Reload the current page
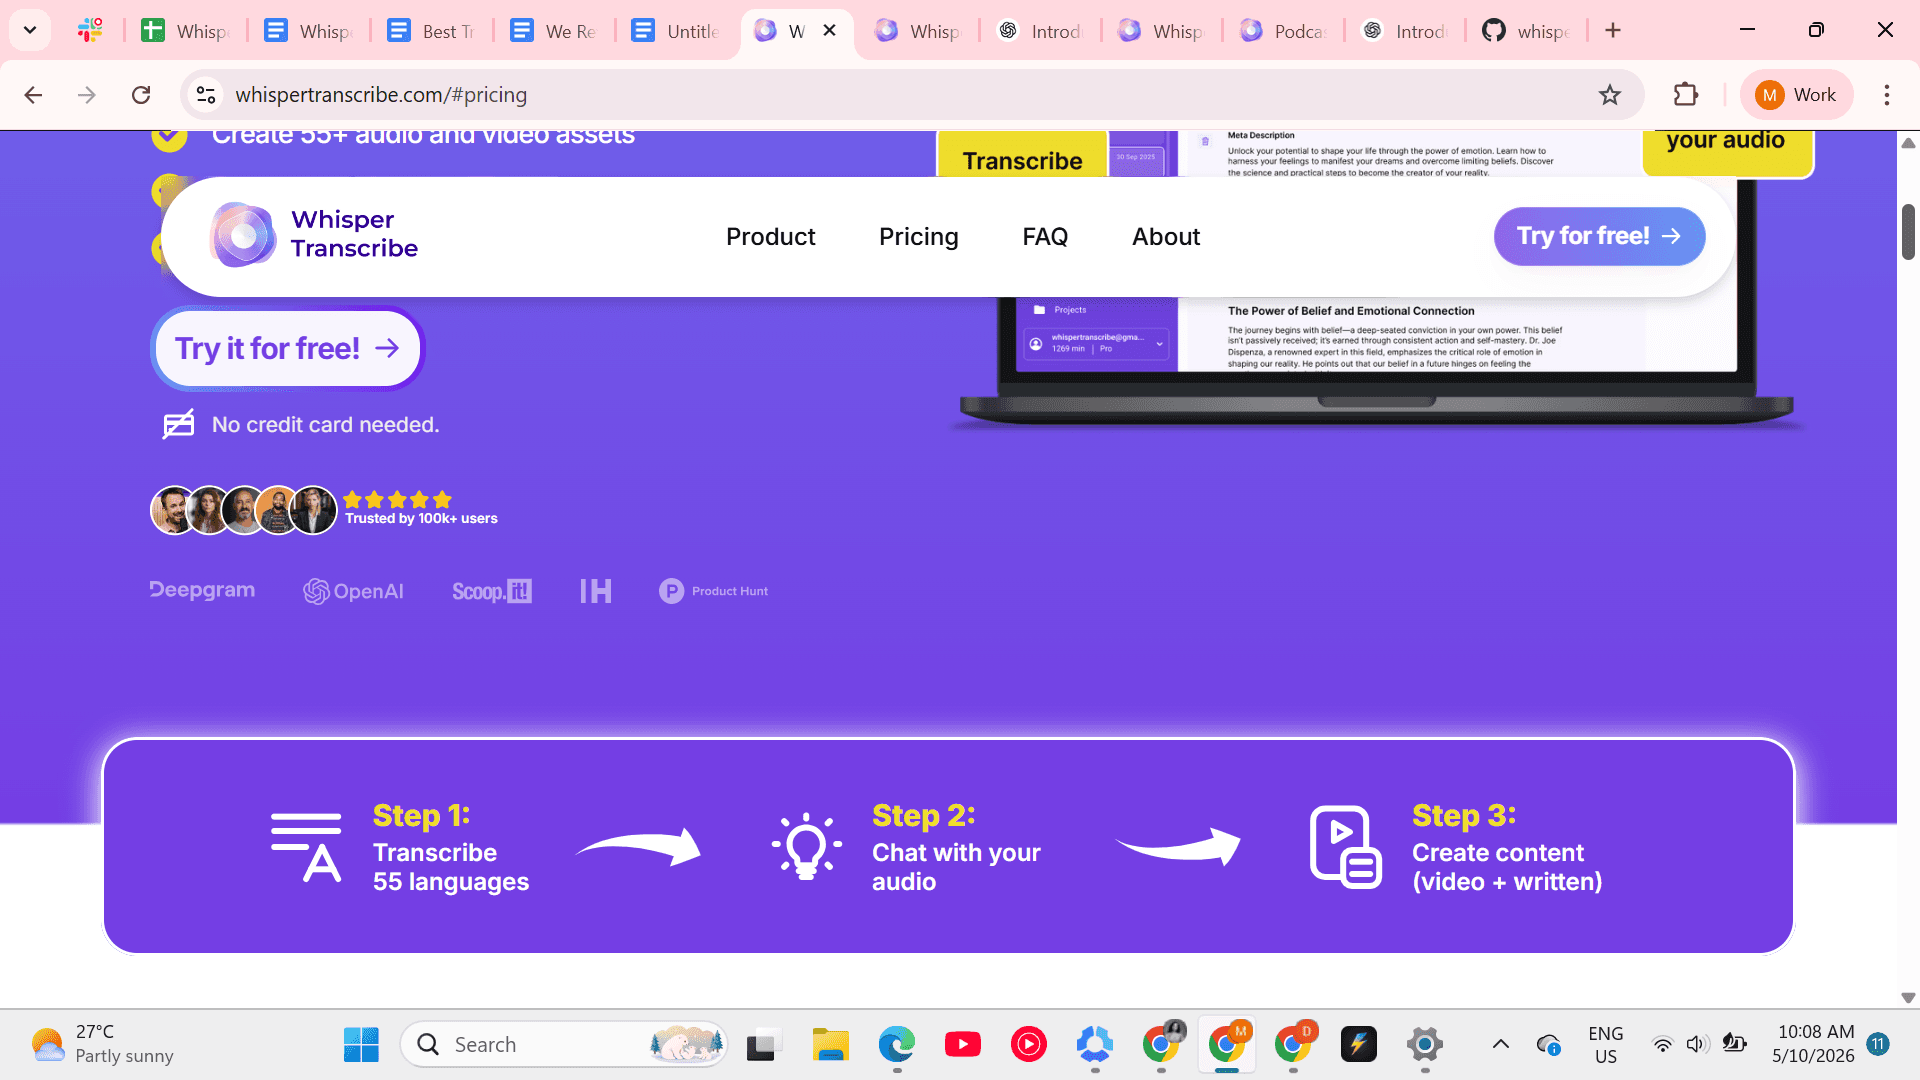This screenshot has width=1920, height=1080. [141, 95]
